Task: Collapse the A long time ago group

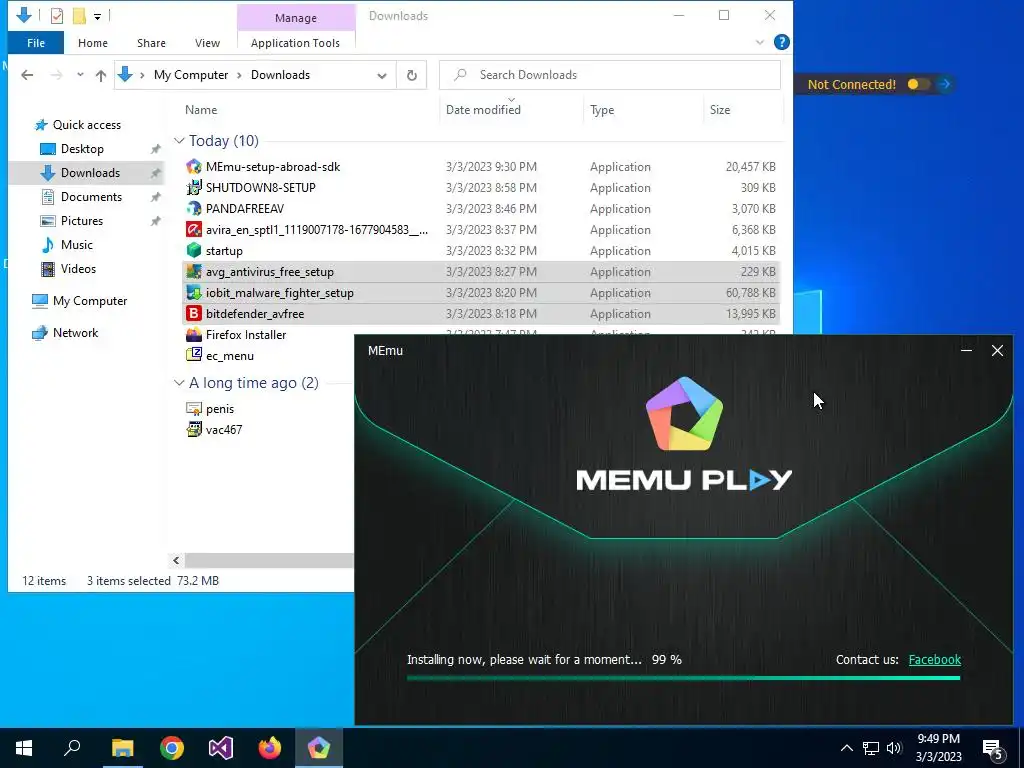Action: pos(179,383)
